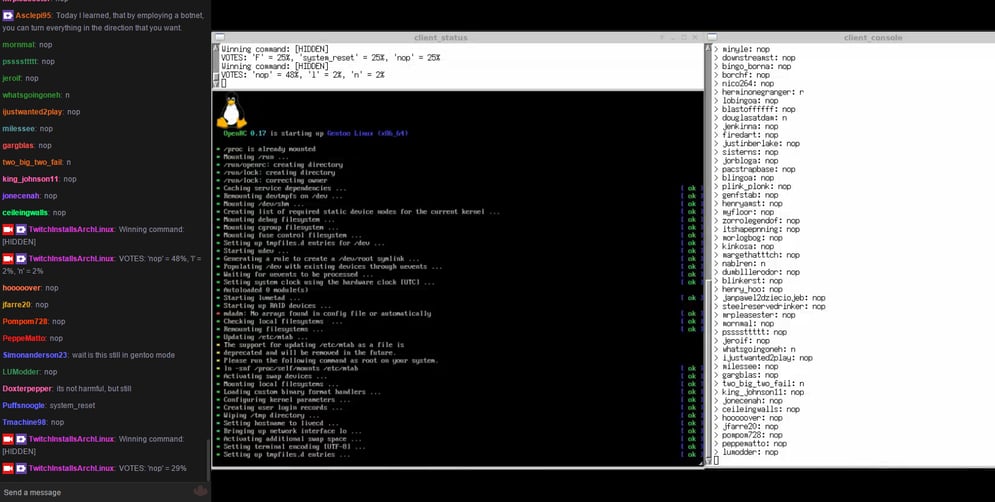Click username Puffsnoogle in Twitch chat
Image resolution: width=995 pixels, height=502 pixels.
23,406
